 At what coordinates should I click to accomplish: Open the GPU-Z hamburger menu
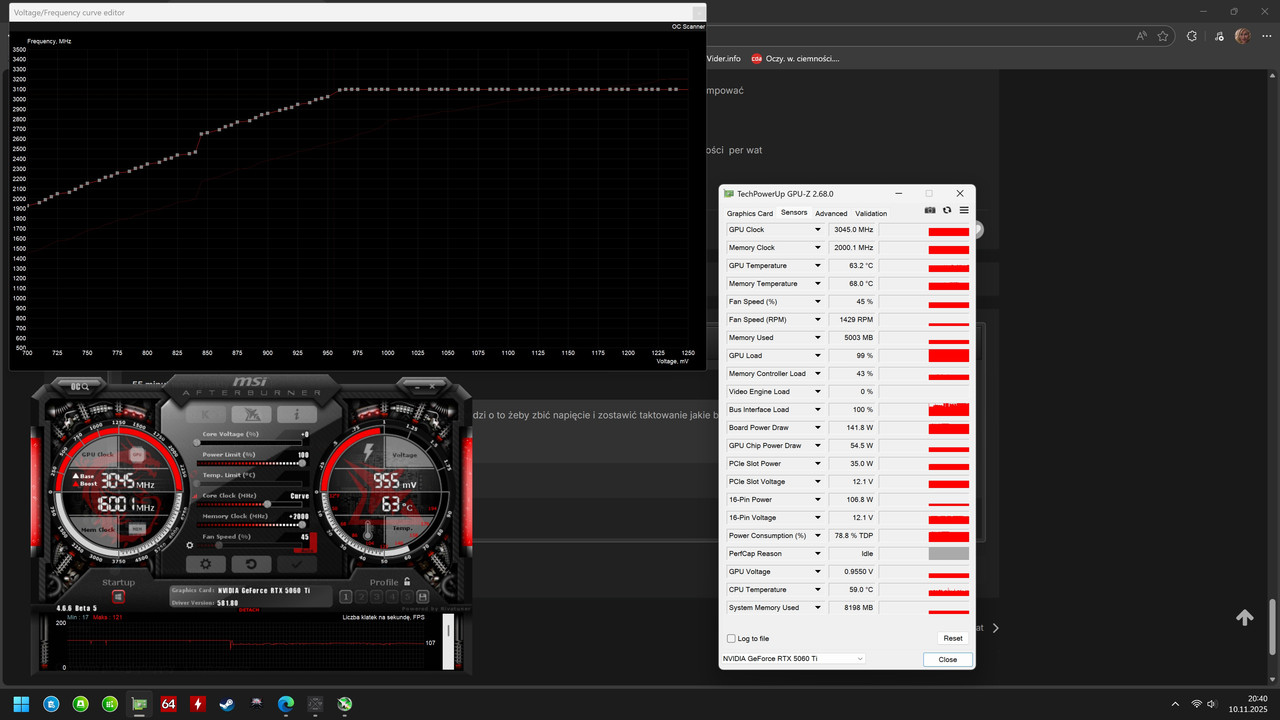click(x=964, y=211)
